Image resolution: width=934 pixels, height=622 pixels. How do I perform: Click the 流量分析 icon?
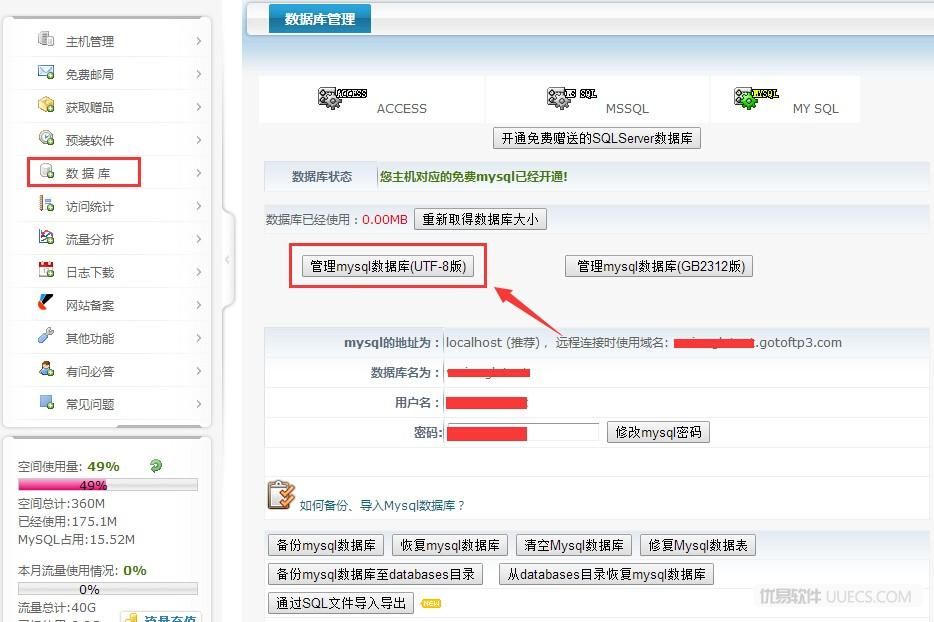click(x=46, y=237)
